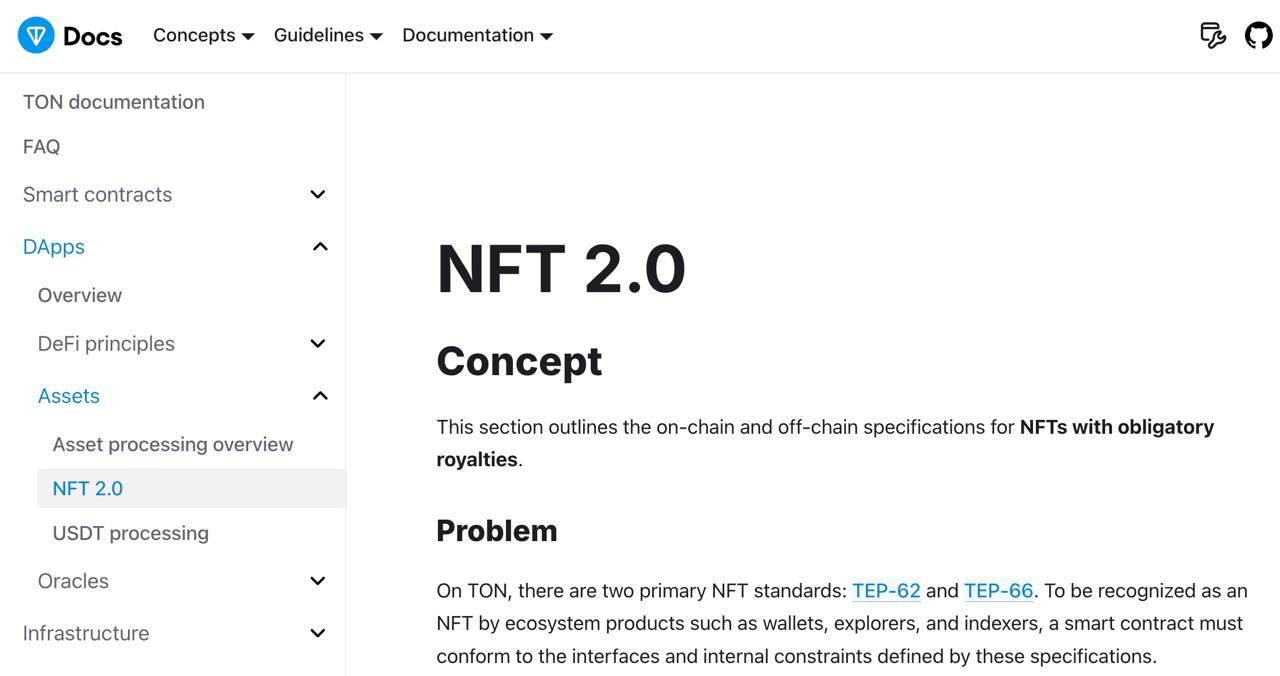Expand the DeFi principles chevron
This screenshot has width=1280, height=676.
[318, 343]
